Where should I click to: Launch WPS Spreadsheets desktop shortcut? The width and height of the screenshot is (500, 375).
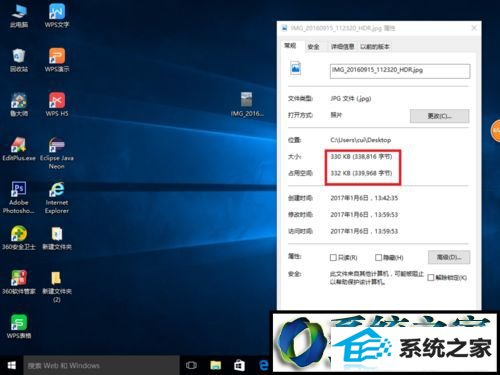pos(19,327)
